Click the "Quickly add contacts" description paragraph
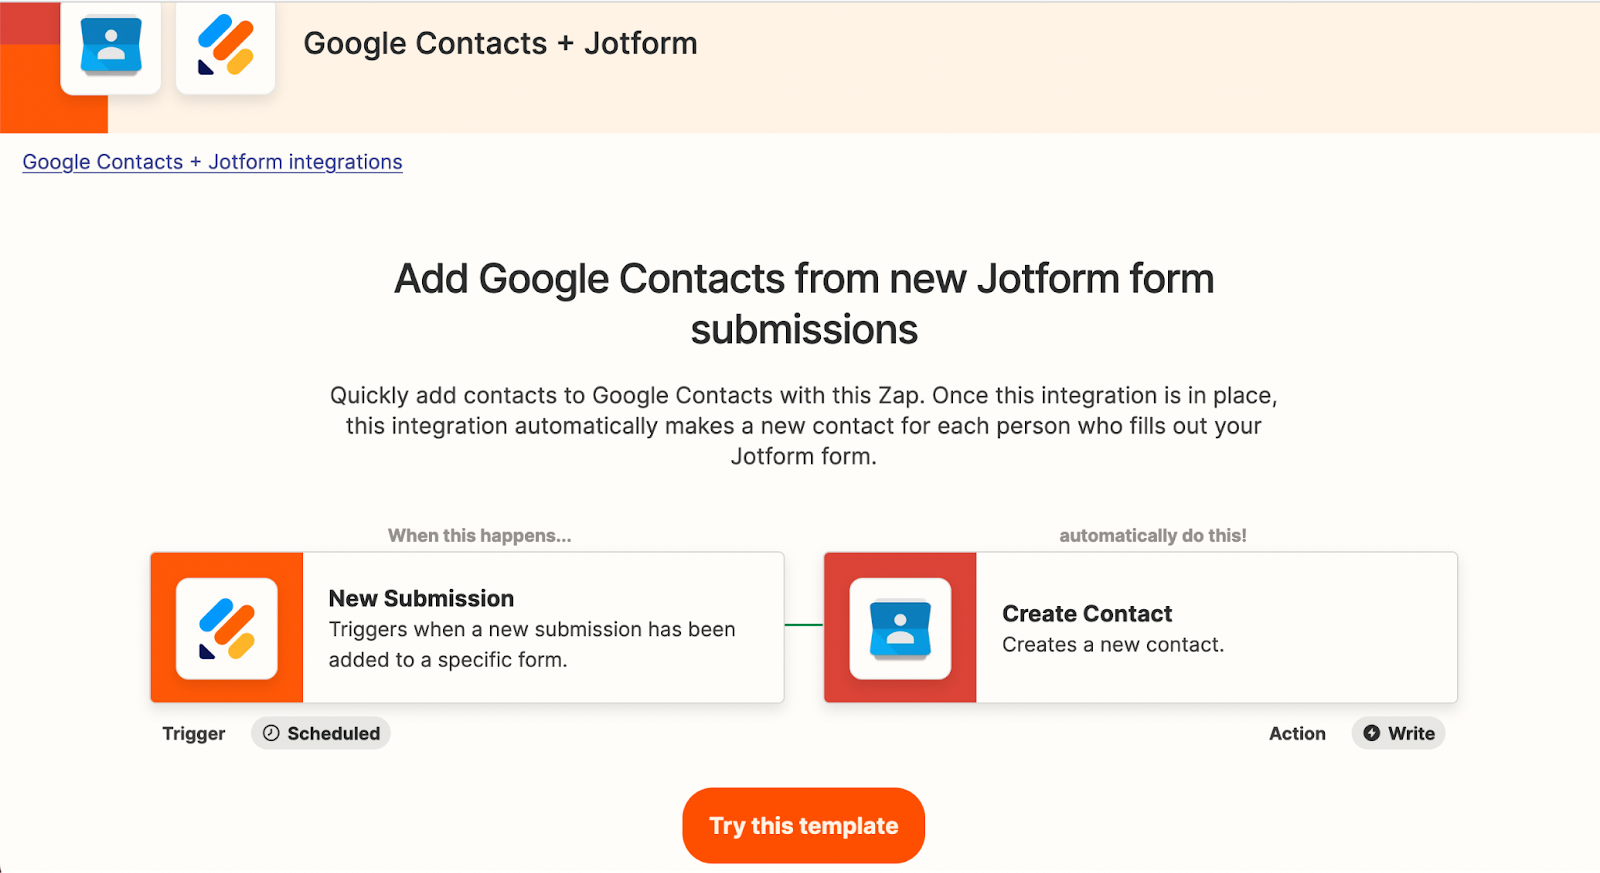1600x873 pixels. 804,426
